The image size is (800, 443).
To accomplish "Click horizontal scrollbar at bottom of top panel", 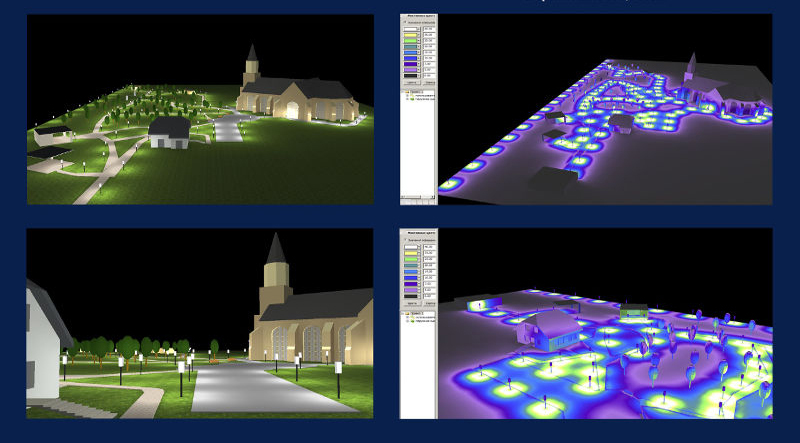I will point(418,196).
